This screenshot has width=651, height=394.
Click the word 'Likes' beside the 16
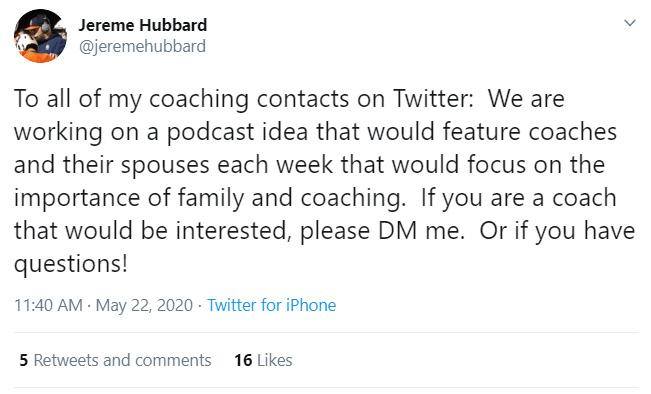(x=274, y=360)
